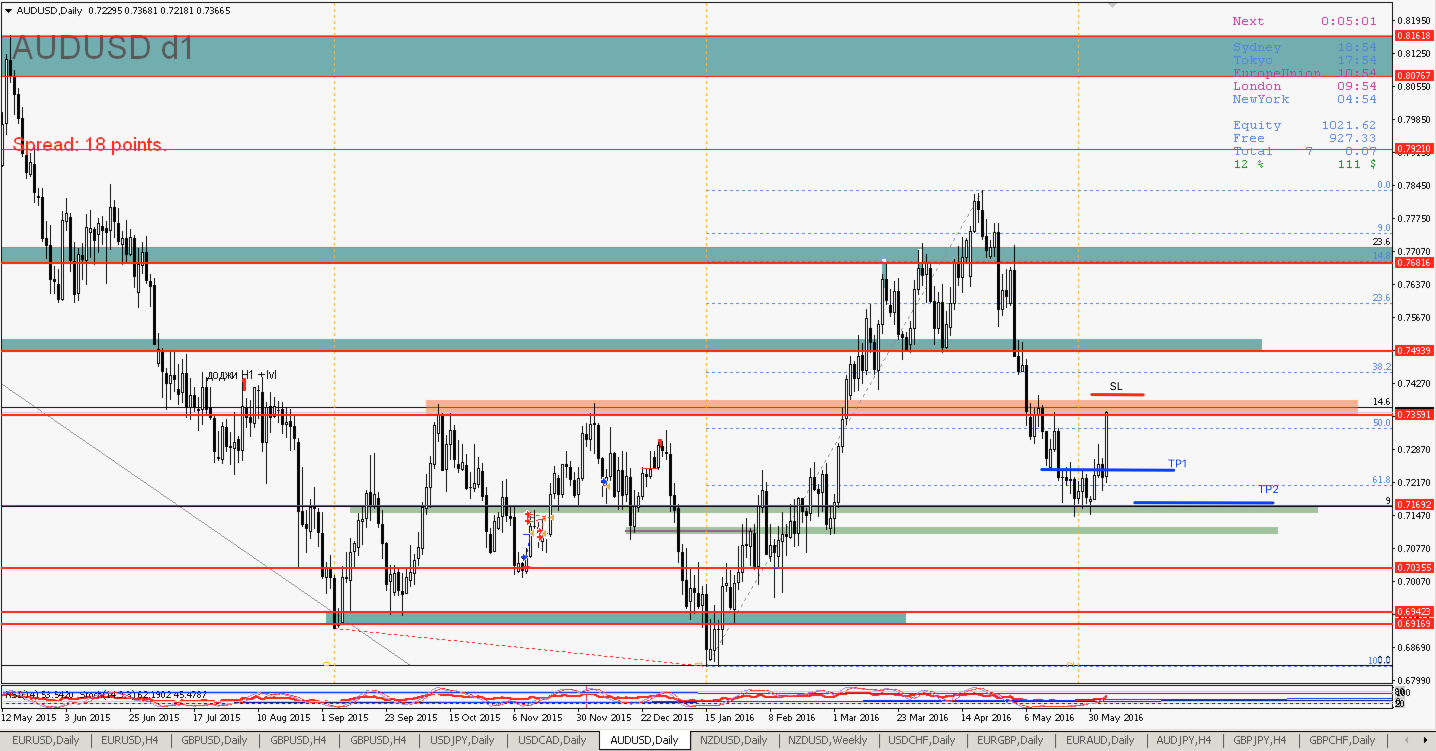
Task: Open the EURAUD,Daily chart tab
Action: point(1100,741)
